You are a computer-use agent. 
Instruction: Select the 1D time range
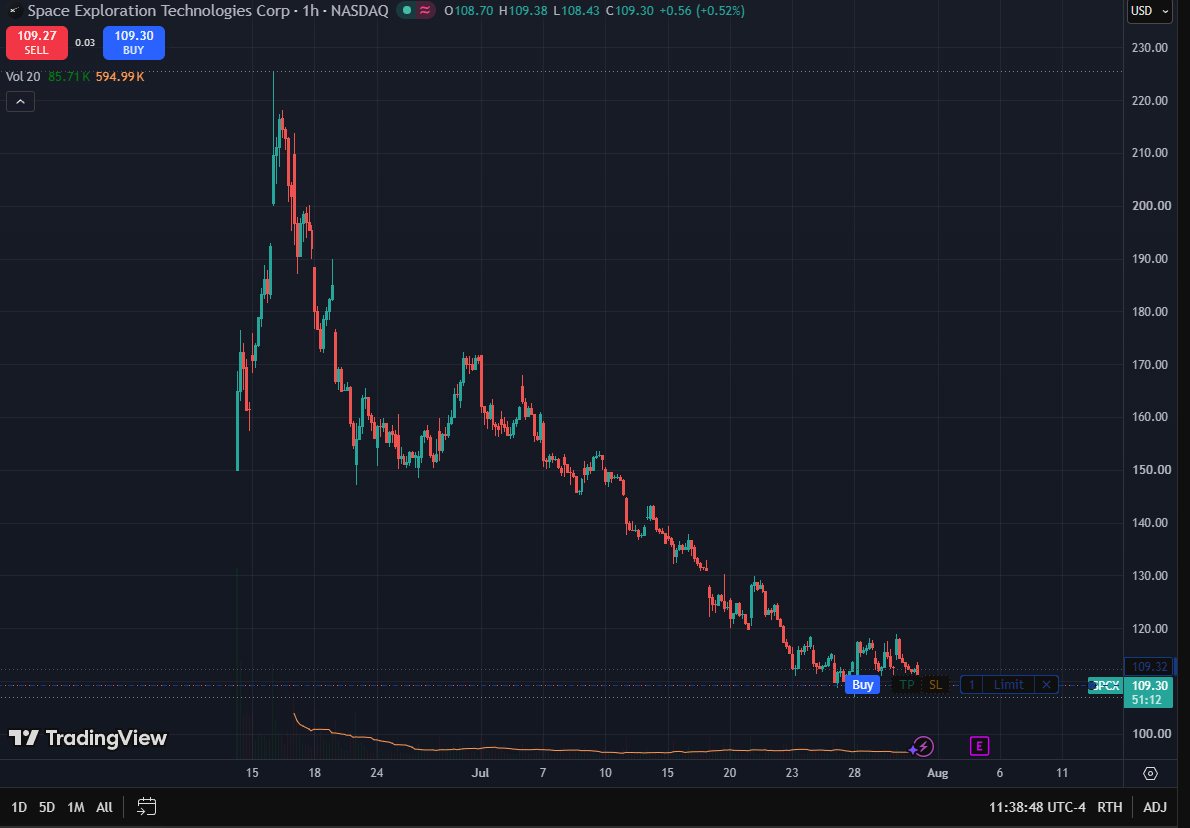point(19,807)
